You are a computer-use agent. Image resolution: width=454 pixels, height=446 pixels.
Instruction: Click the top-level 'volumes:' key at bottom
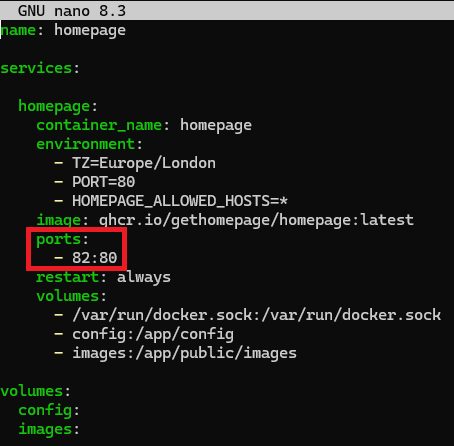[x=36, y=391]
